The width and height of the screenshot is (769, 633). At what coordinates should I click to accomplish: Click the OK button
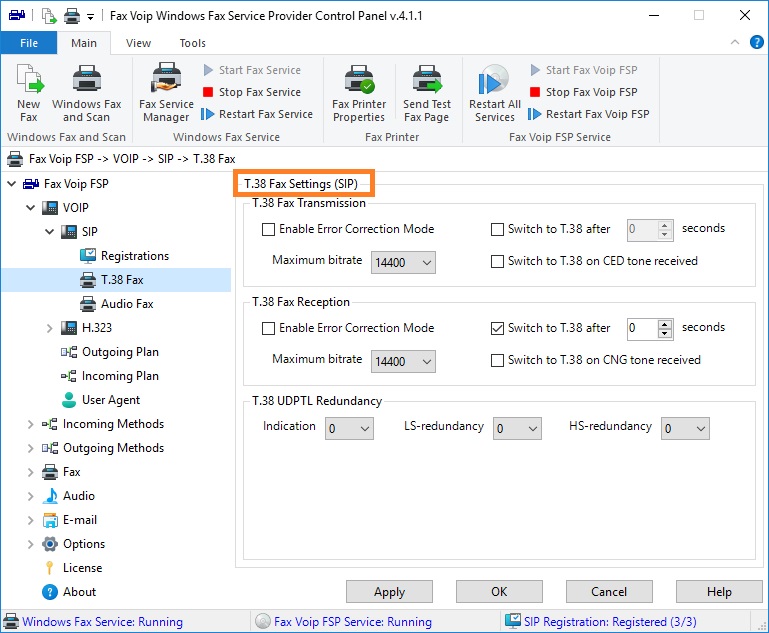coord(499,592)
